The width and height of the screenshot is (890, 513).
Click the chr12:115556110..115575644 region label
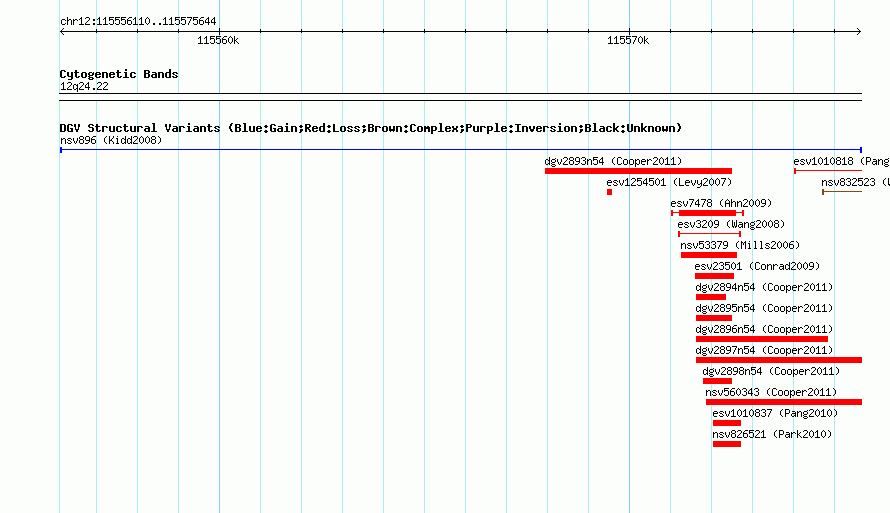138,21
